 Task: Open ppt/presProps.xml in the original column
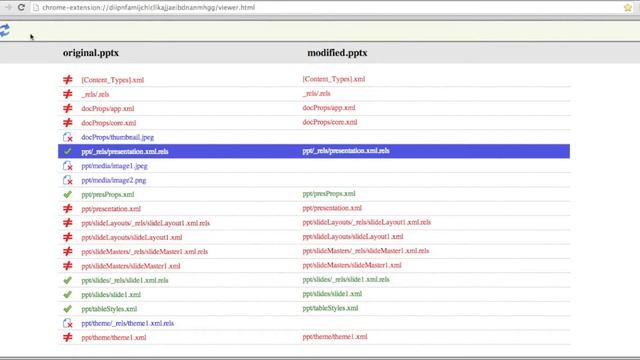point(108,195)
